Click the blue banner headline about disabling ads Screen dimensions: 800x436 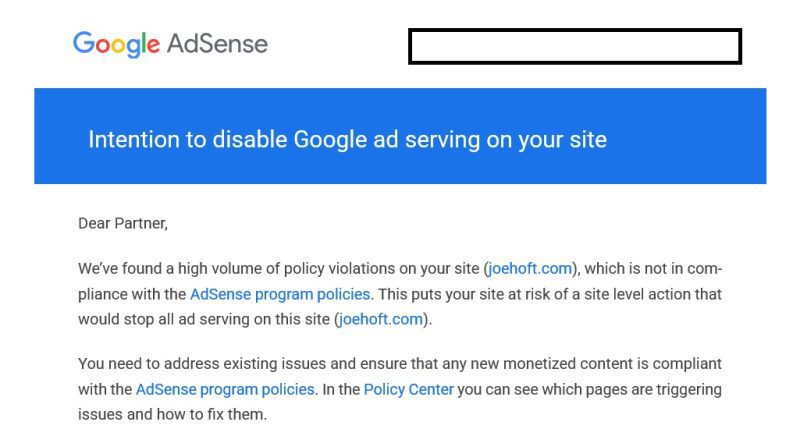click(347, 139)
